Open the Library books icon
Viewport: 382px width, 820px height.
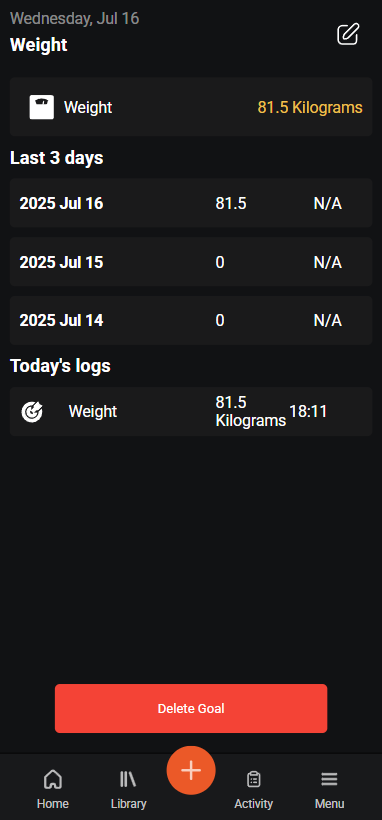pos(128,780)
